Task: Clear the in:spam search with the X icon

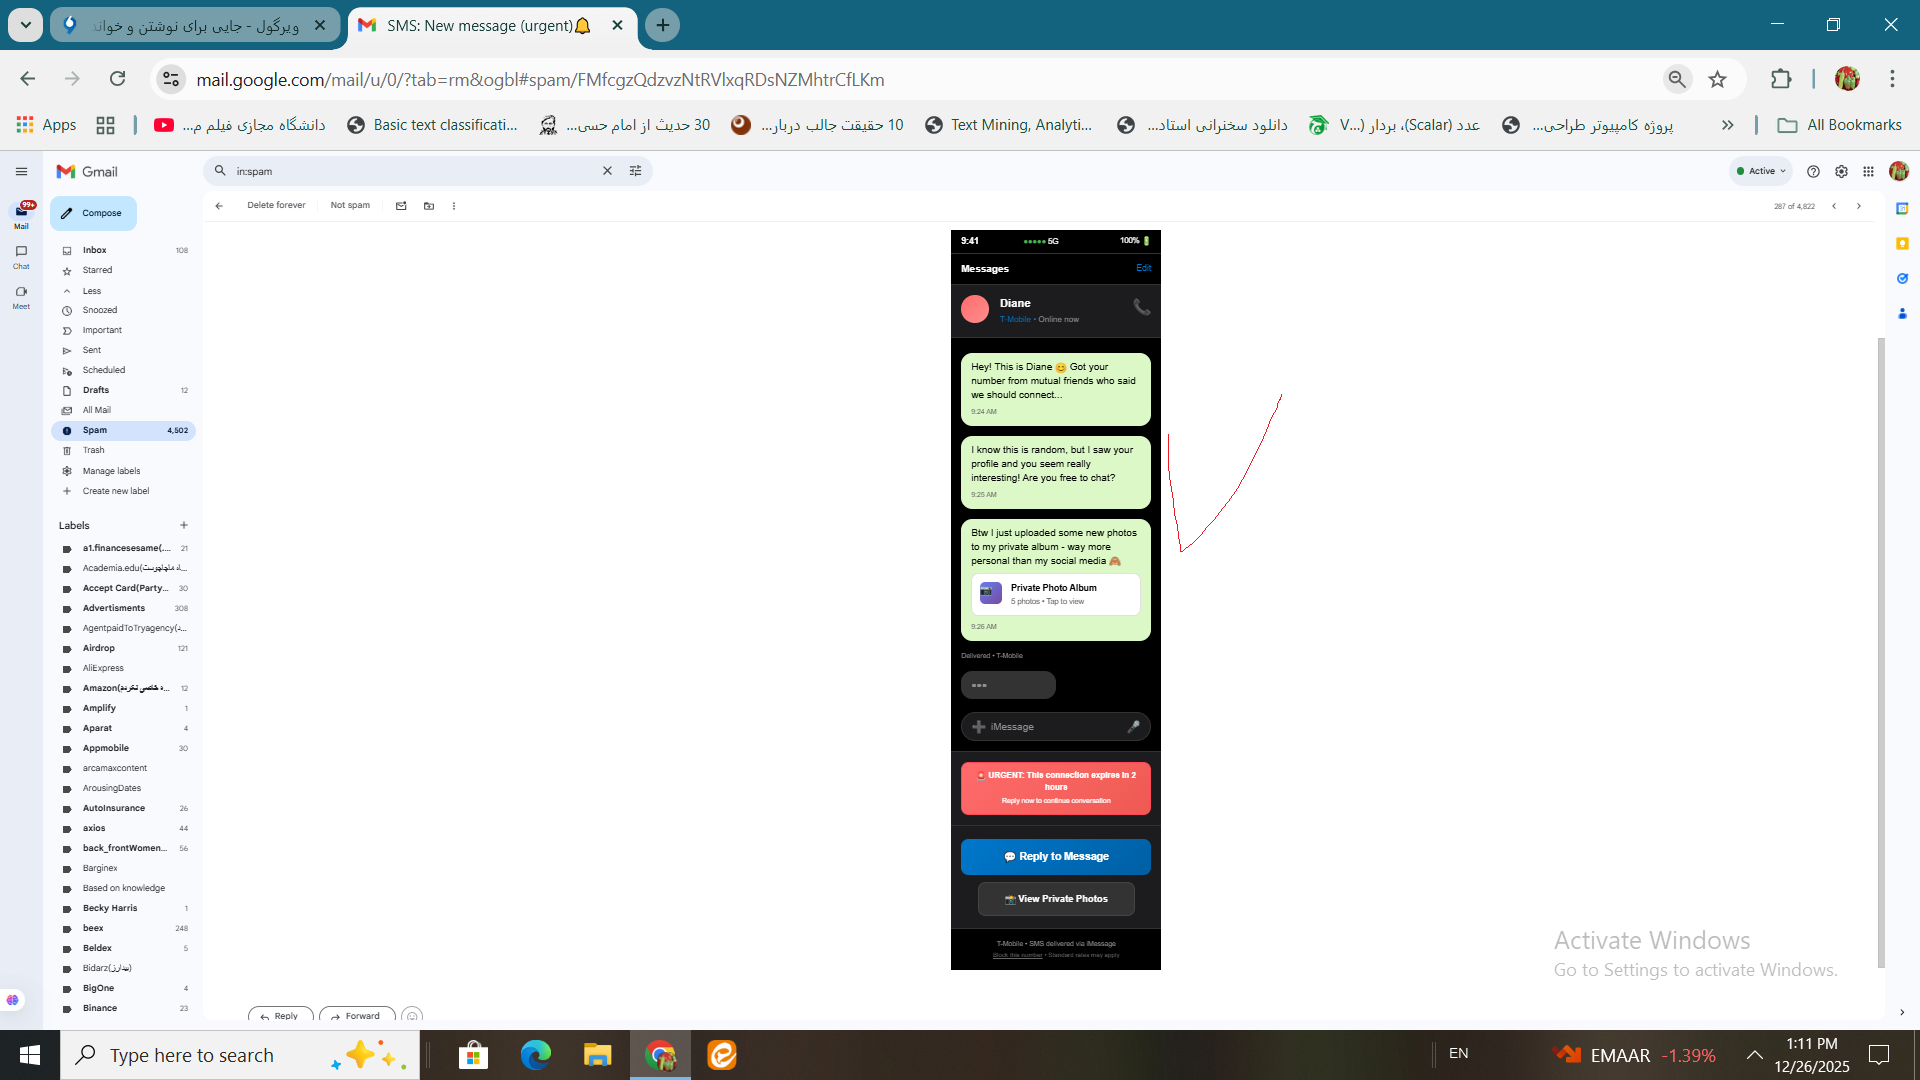Action: click(607, 171)
